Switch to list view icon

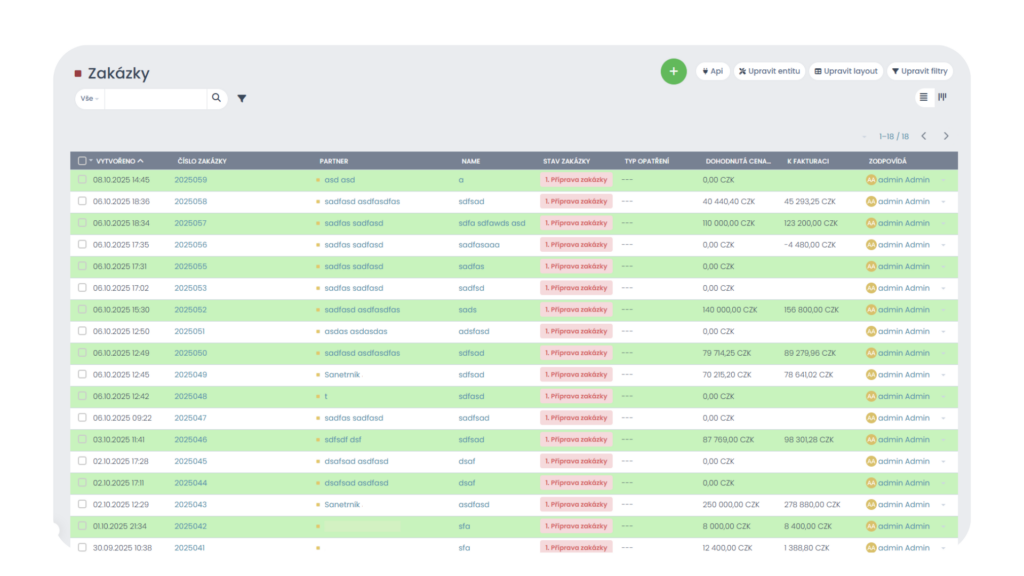coord(923,97)
